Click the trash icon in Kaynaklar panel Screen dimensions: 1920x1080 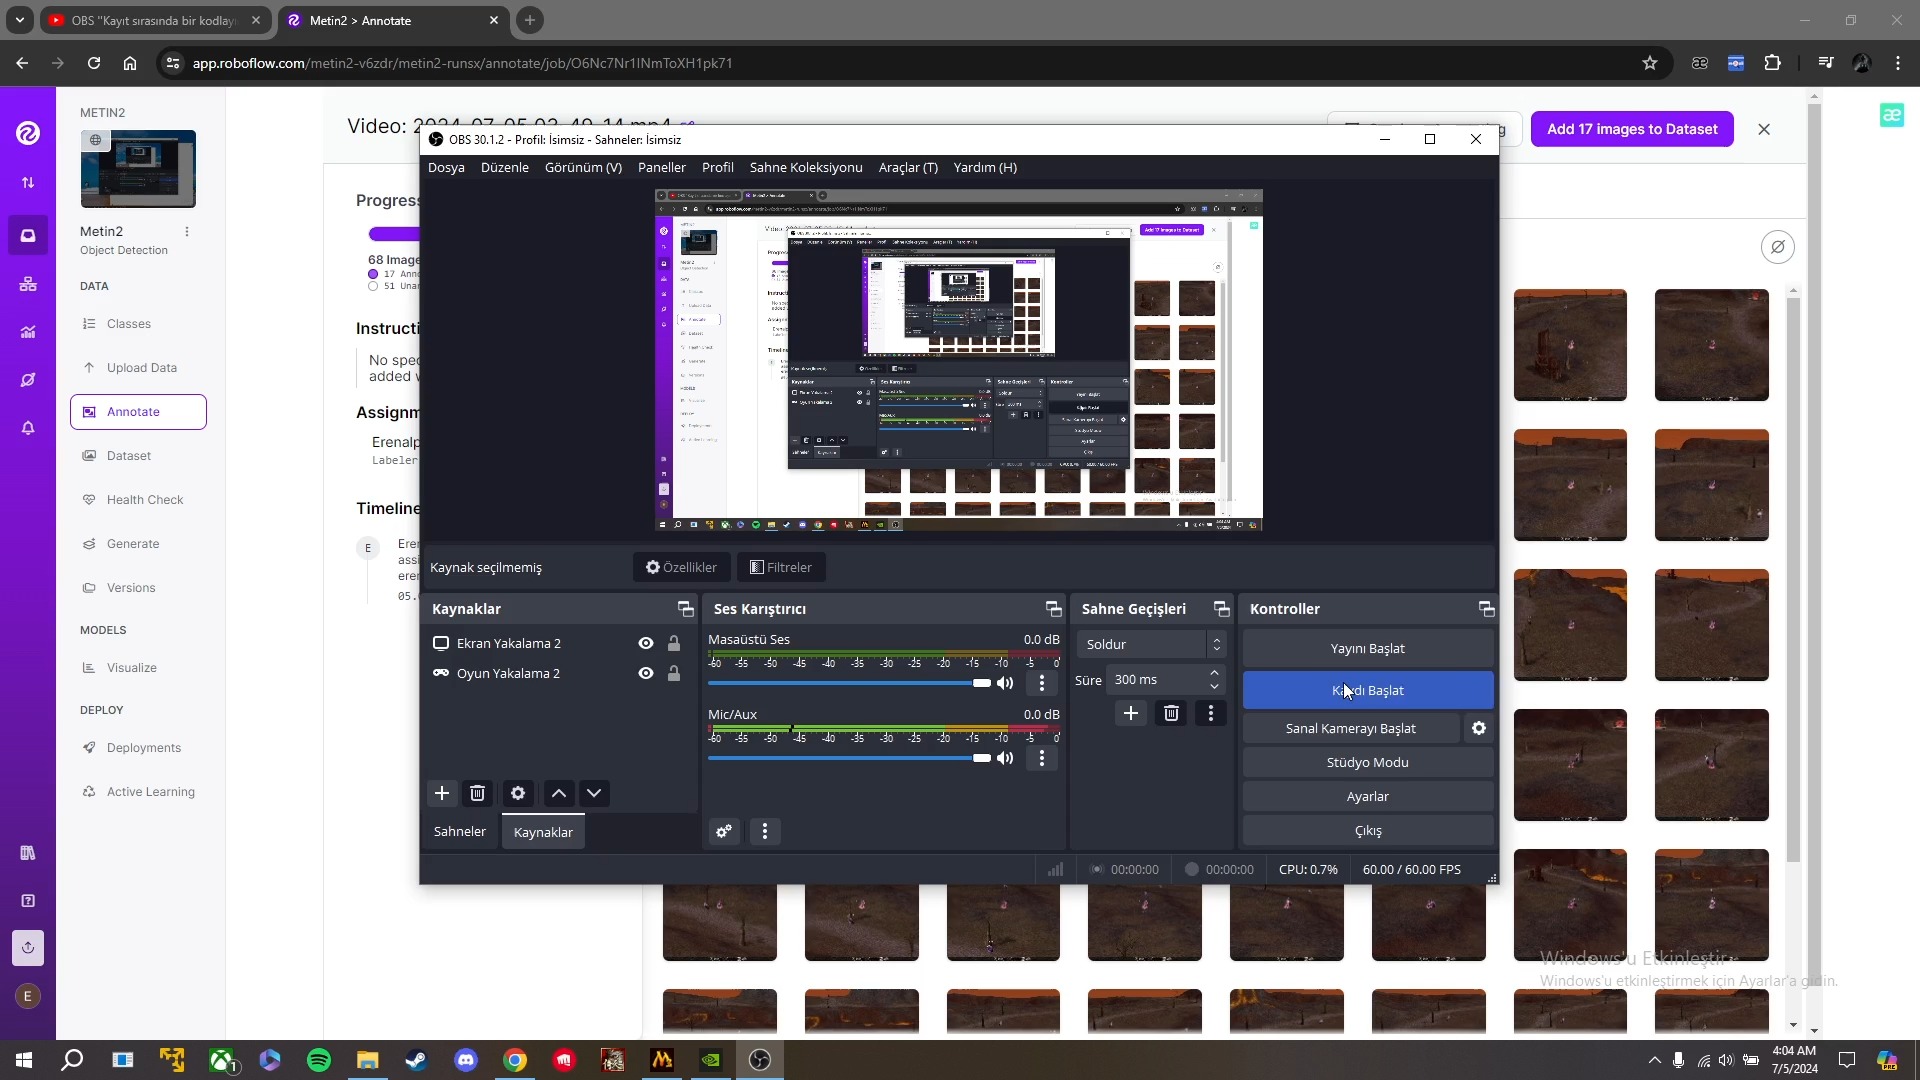tap(477, 793)
